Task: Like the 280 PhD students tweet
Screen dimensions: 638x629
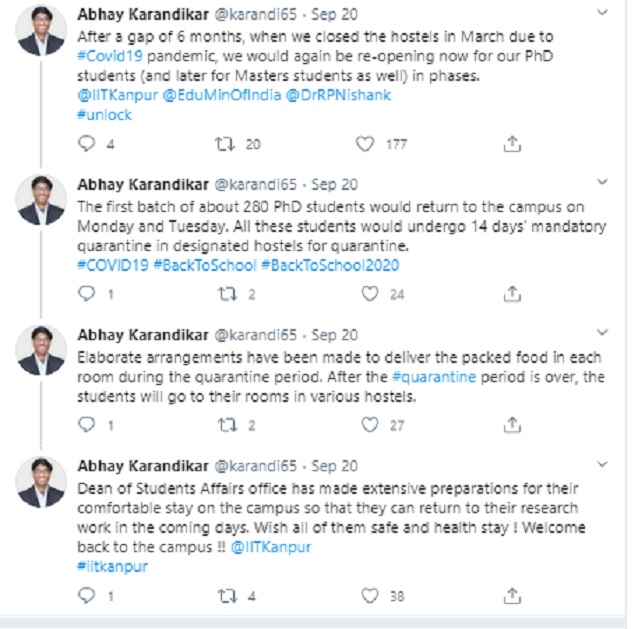Action: click(370, 294)
